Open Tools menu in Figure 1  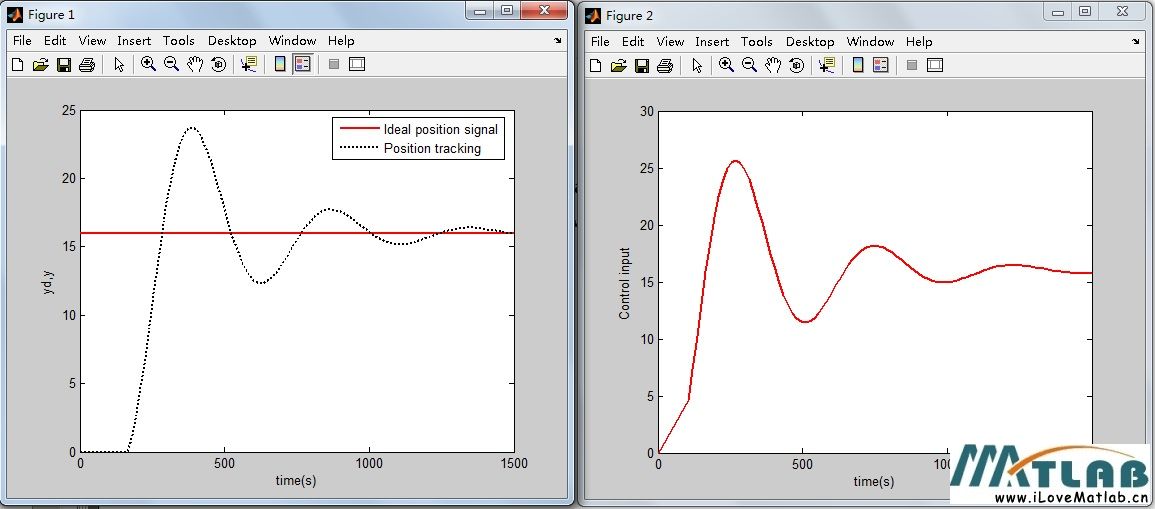pyautogui.click(x=179, y=41)
